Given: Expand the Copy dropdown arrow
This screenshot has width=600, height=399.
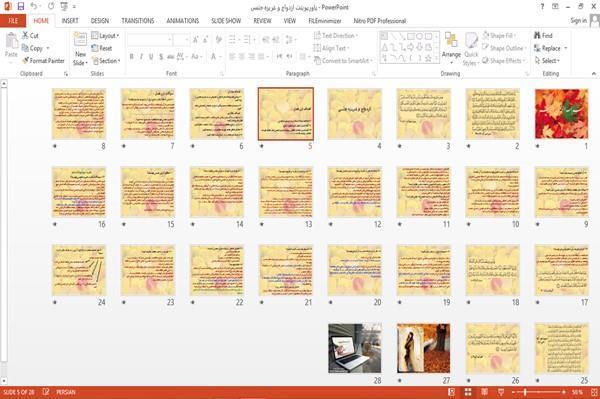Looking at the screenshot, I should (48, 48).
